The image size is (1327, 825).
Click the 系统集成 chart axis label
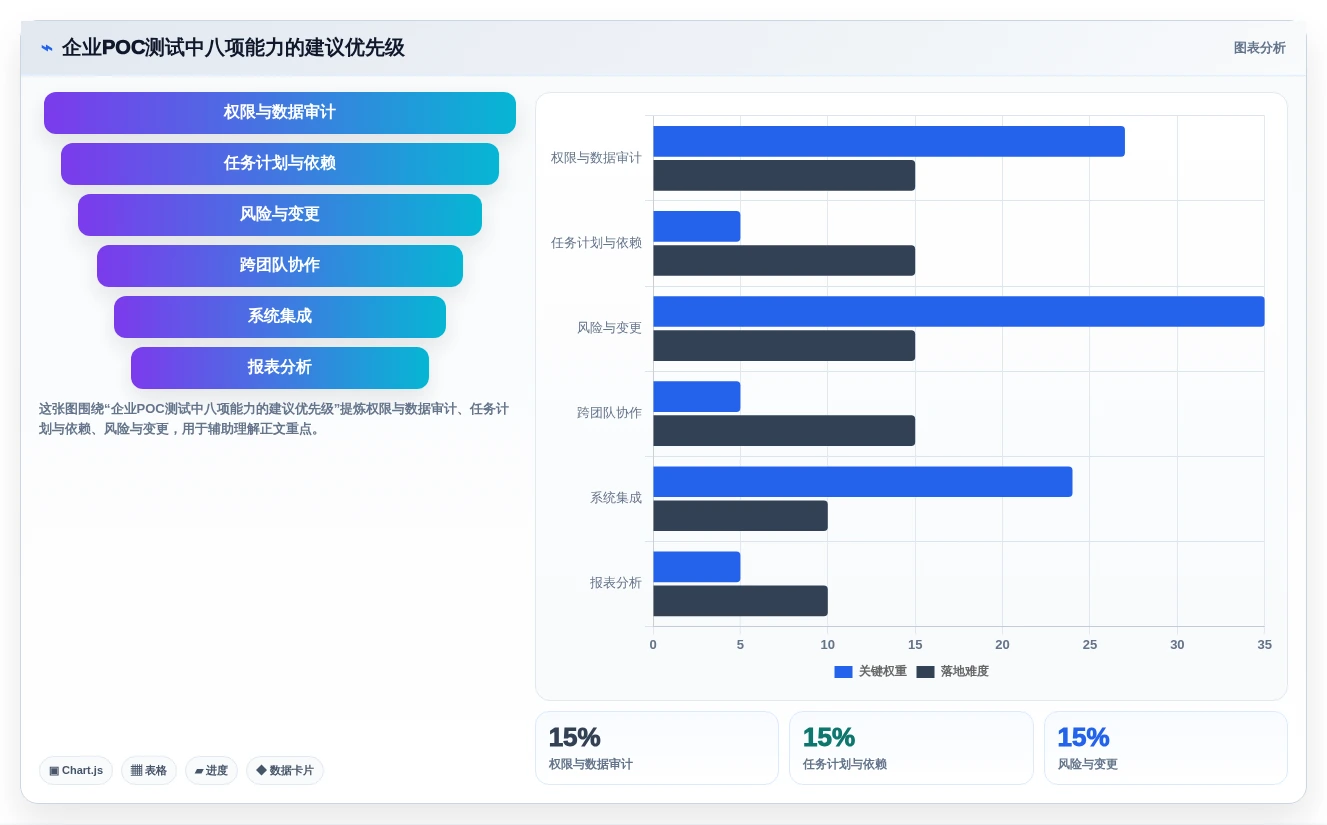[x=616, y=498]
